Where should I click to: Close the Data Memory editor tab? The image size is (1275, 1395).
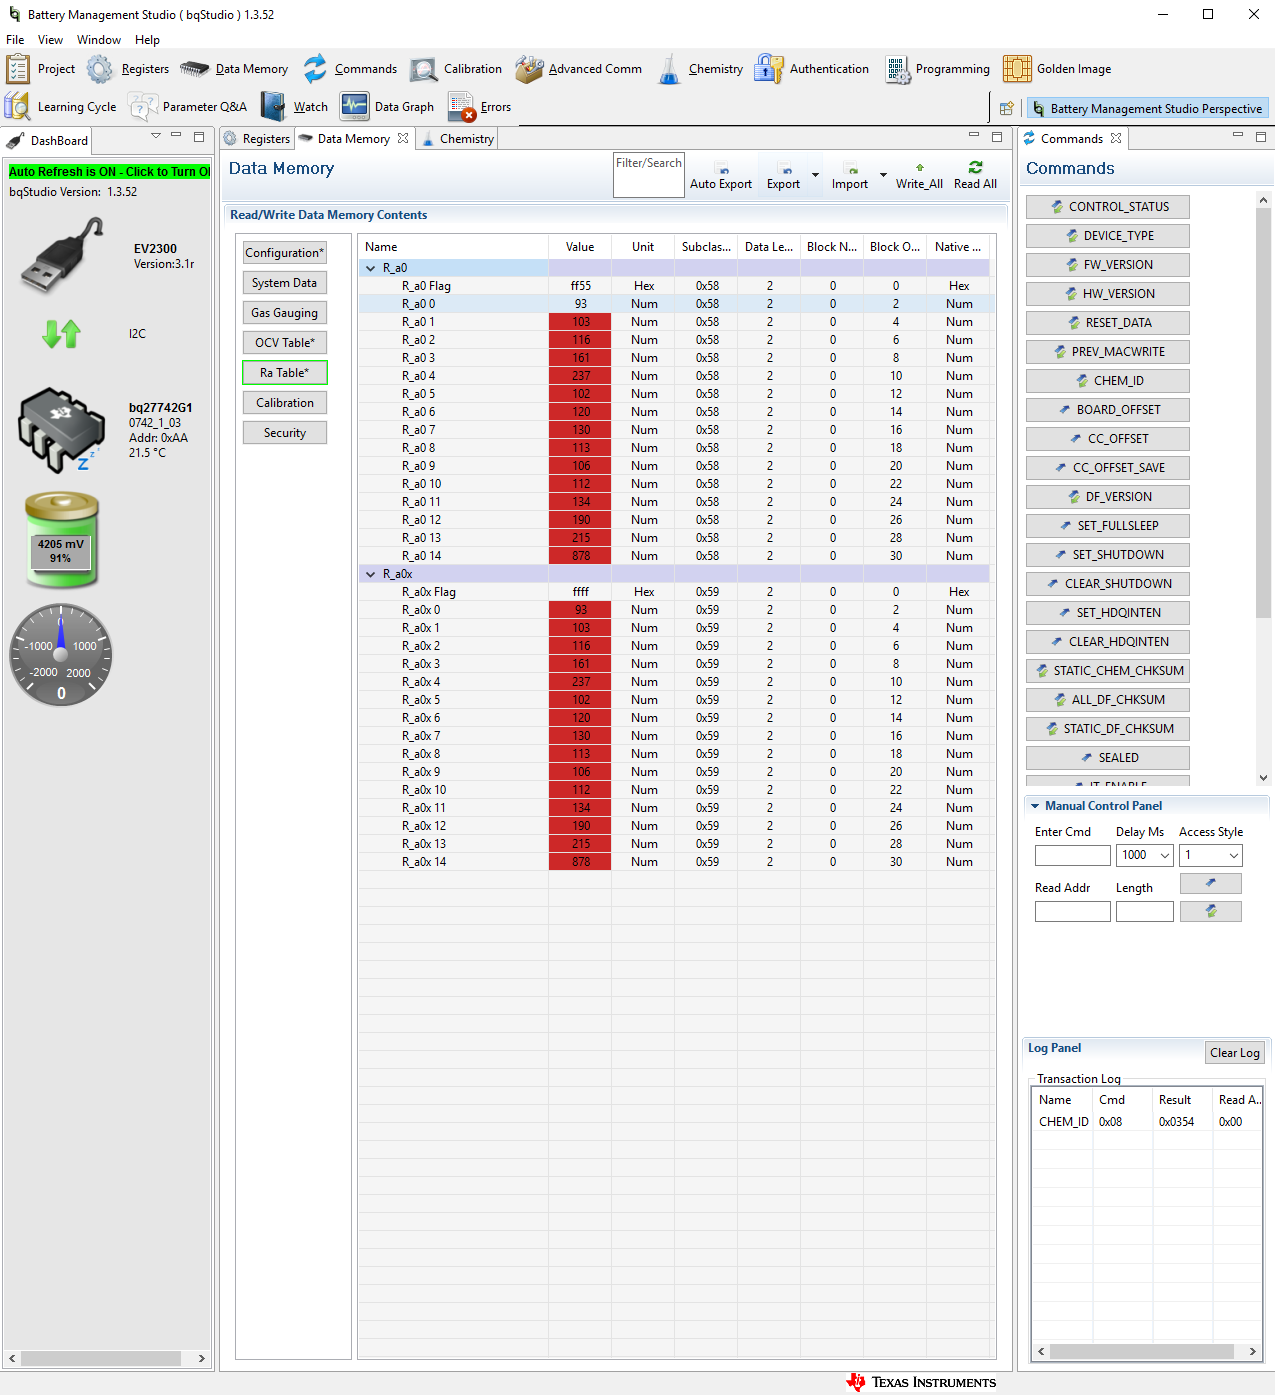point(403,138)
